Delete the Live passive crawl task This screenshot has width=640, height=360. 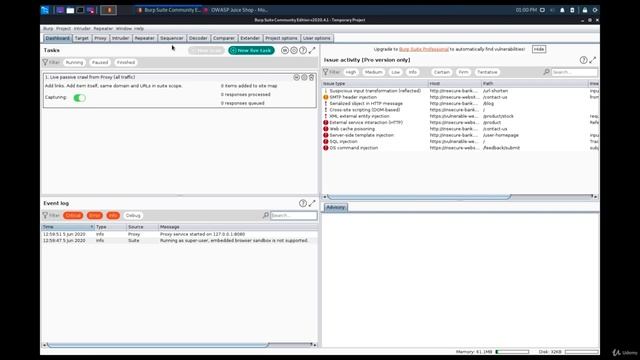pyautogui.click(x=311, y=77)
